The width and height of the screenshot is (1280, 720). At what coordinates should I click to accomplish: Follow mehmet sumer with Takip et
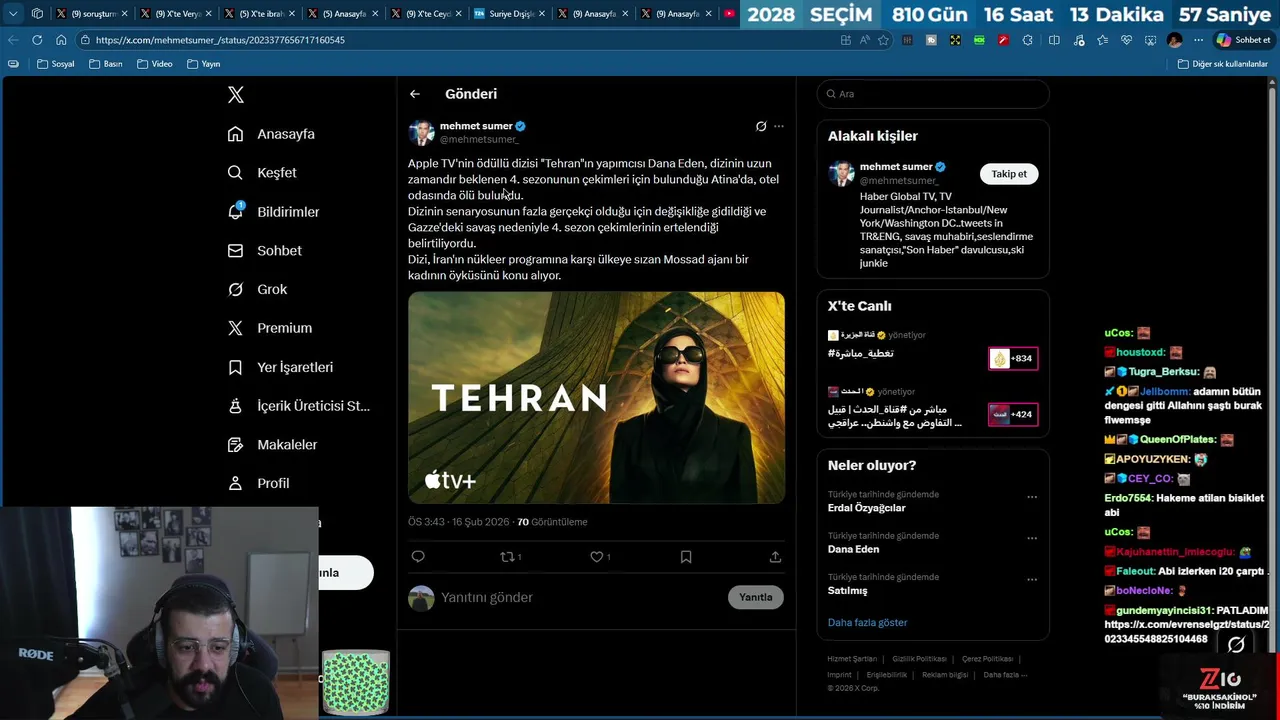coord(1009,174)
